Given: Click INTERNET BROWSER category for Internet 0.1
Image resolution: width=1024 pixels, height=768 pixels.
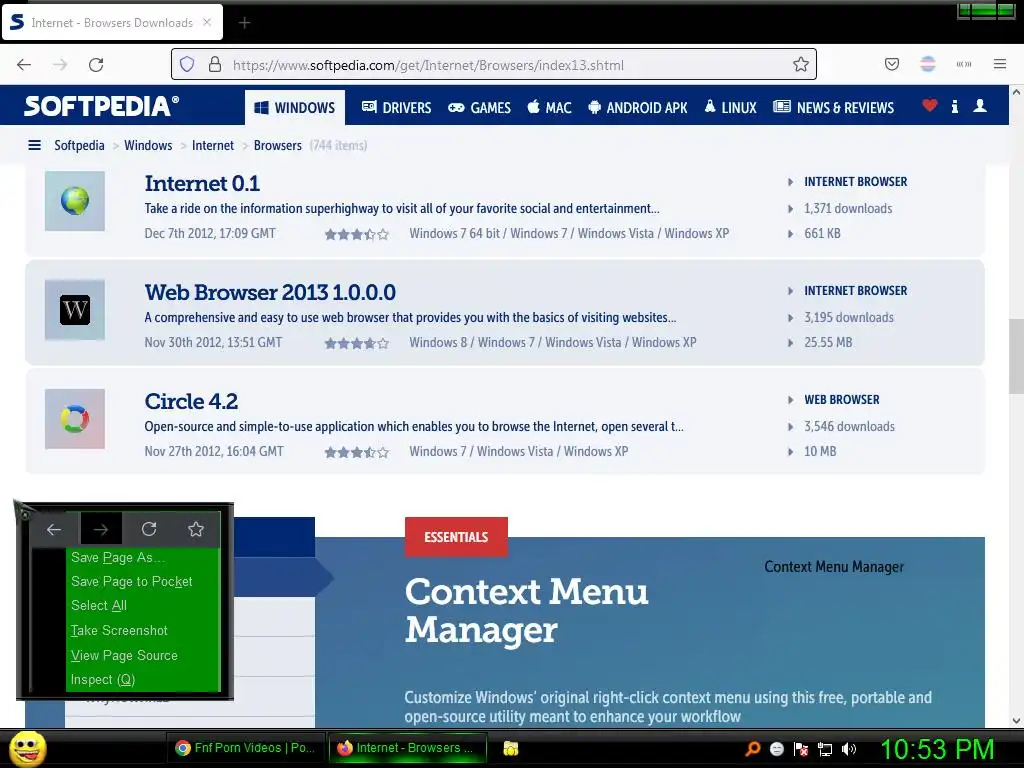Looking at the screenshot, I should coord(856,182).
